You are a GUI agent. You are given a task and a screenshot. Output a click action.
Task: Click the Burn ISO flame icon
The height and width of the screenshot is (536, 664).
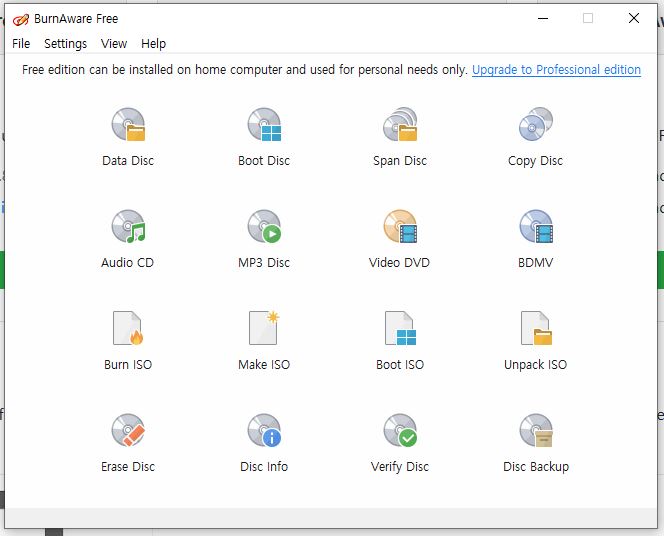[x=128, y=328]
